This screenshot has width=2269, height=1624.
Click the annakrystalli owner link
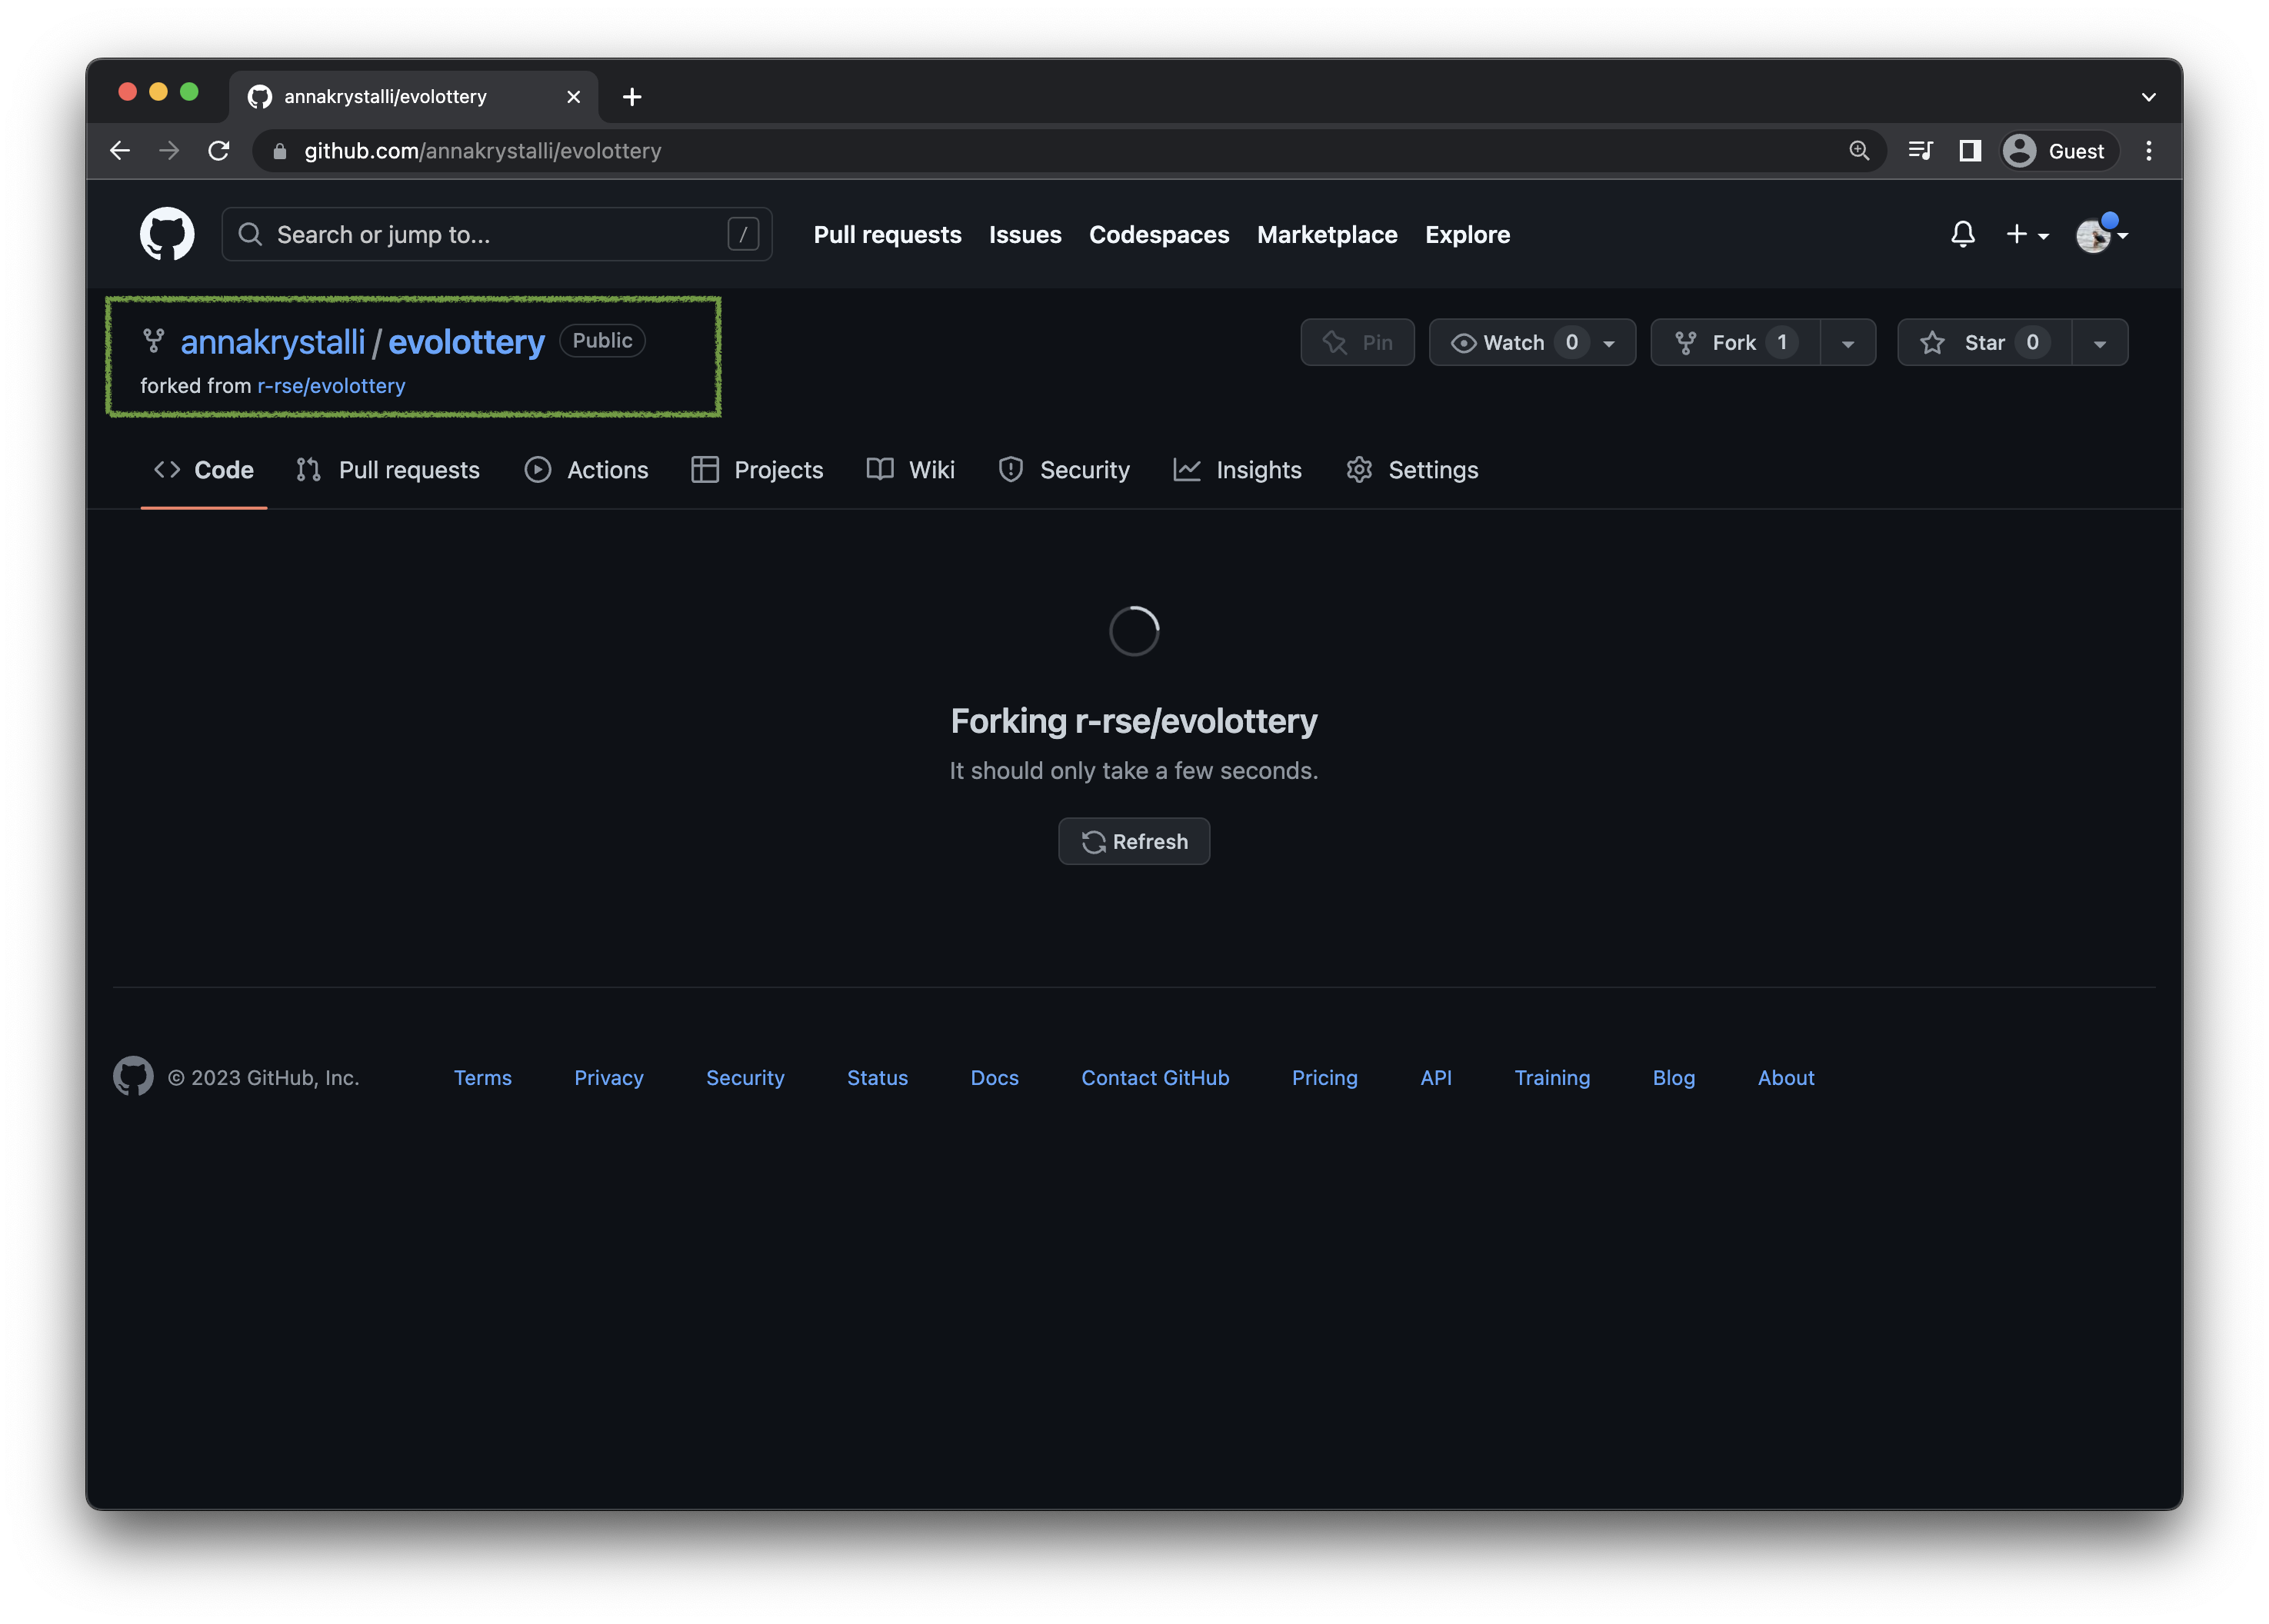(x=272, y=342)
